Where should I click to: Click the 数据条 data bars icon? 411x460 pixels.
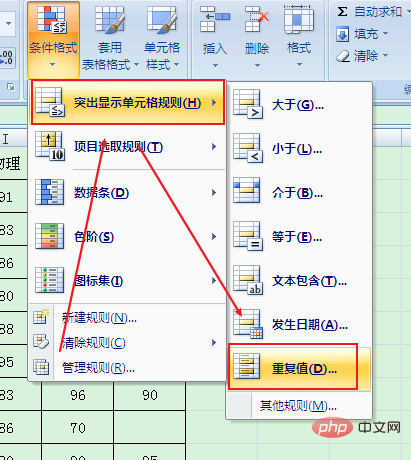[x=50, y=192]
